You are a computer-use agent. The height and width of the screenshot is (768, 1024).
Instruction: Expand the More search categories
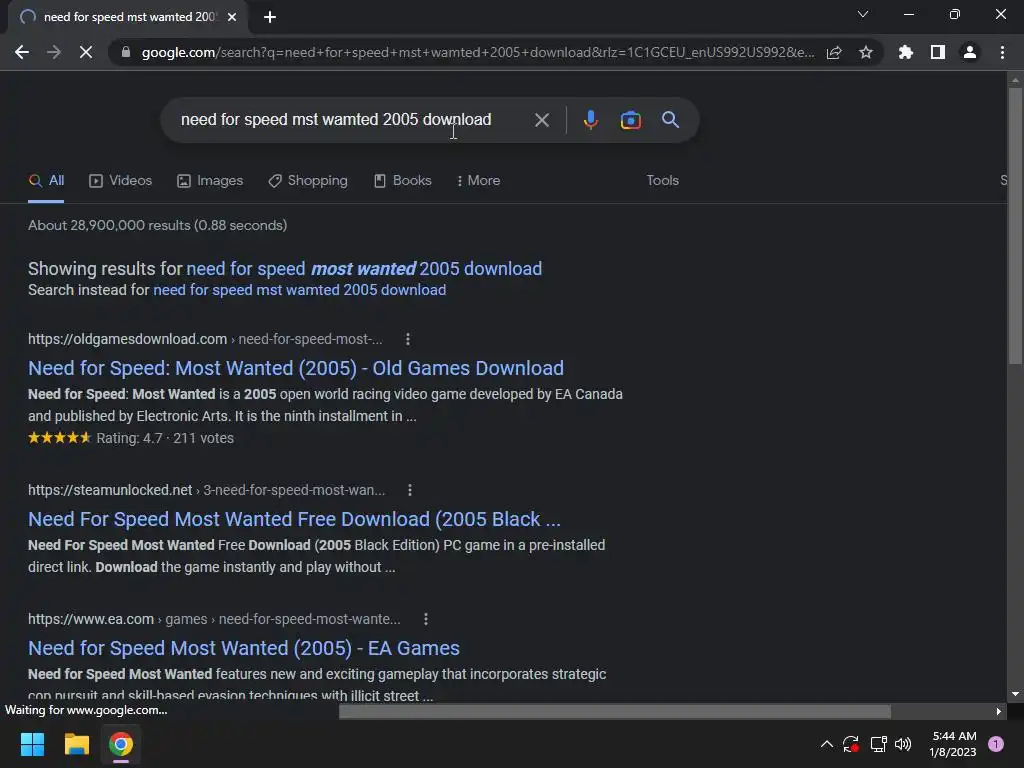coord(479,181)
